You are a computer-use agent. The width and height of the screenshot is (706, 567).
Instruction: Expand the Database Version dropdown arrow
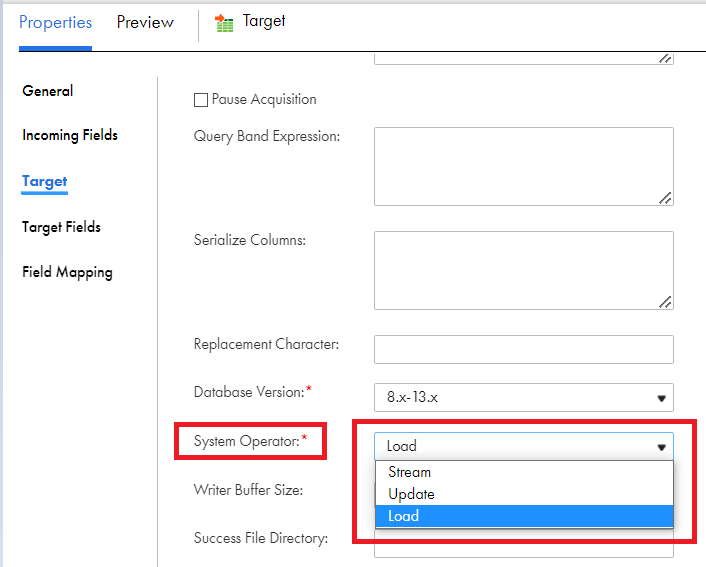point(661,398)
